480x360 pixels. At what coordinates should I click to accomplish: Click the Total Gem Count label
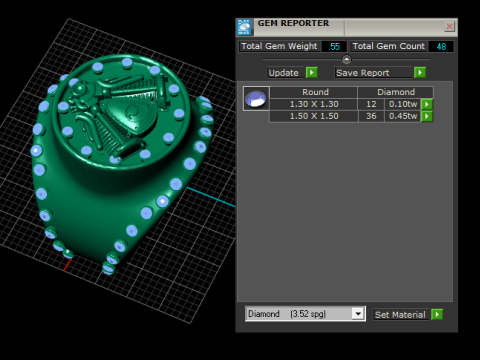pyautogui.click(x=389, y=46)
